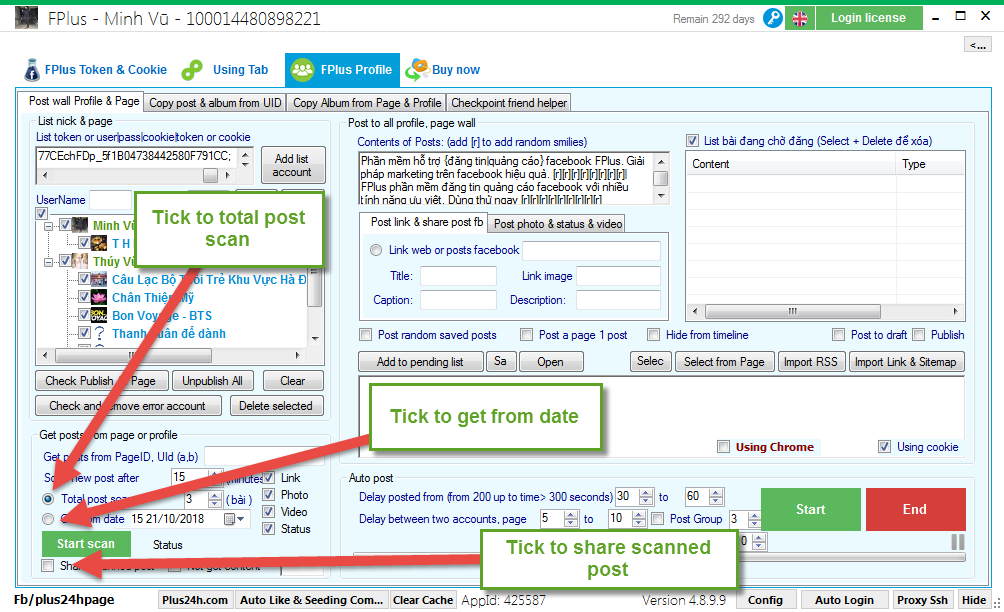The width and height of the screenshot is (1004, 612).
Task: Click the blue key license icon
Action: coord(773,18)
